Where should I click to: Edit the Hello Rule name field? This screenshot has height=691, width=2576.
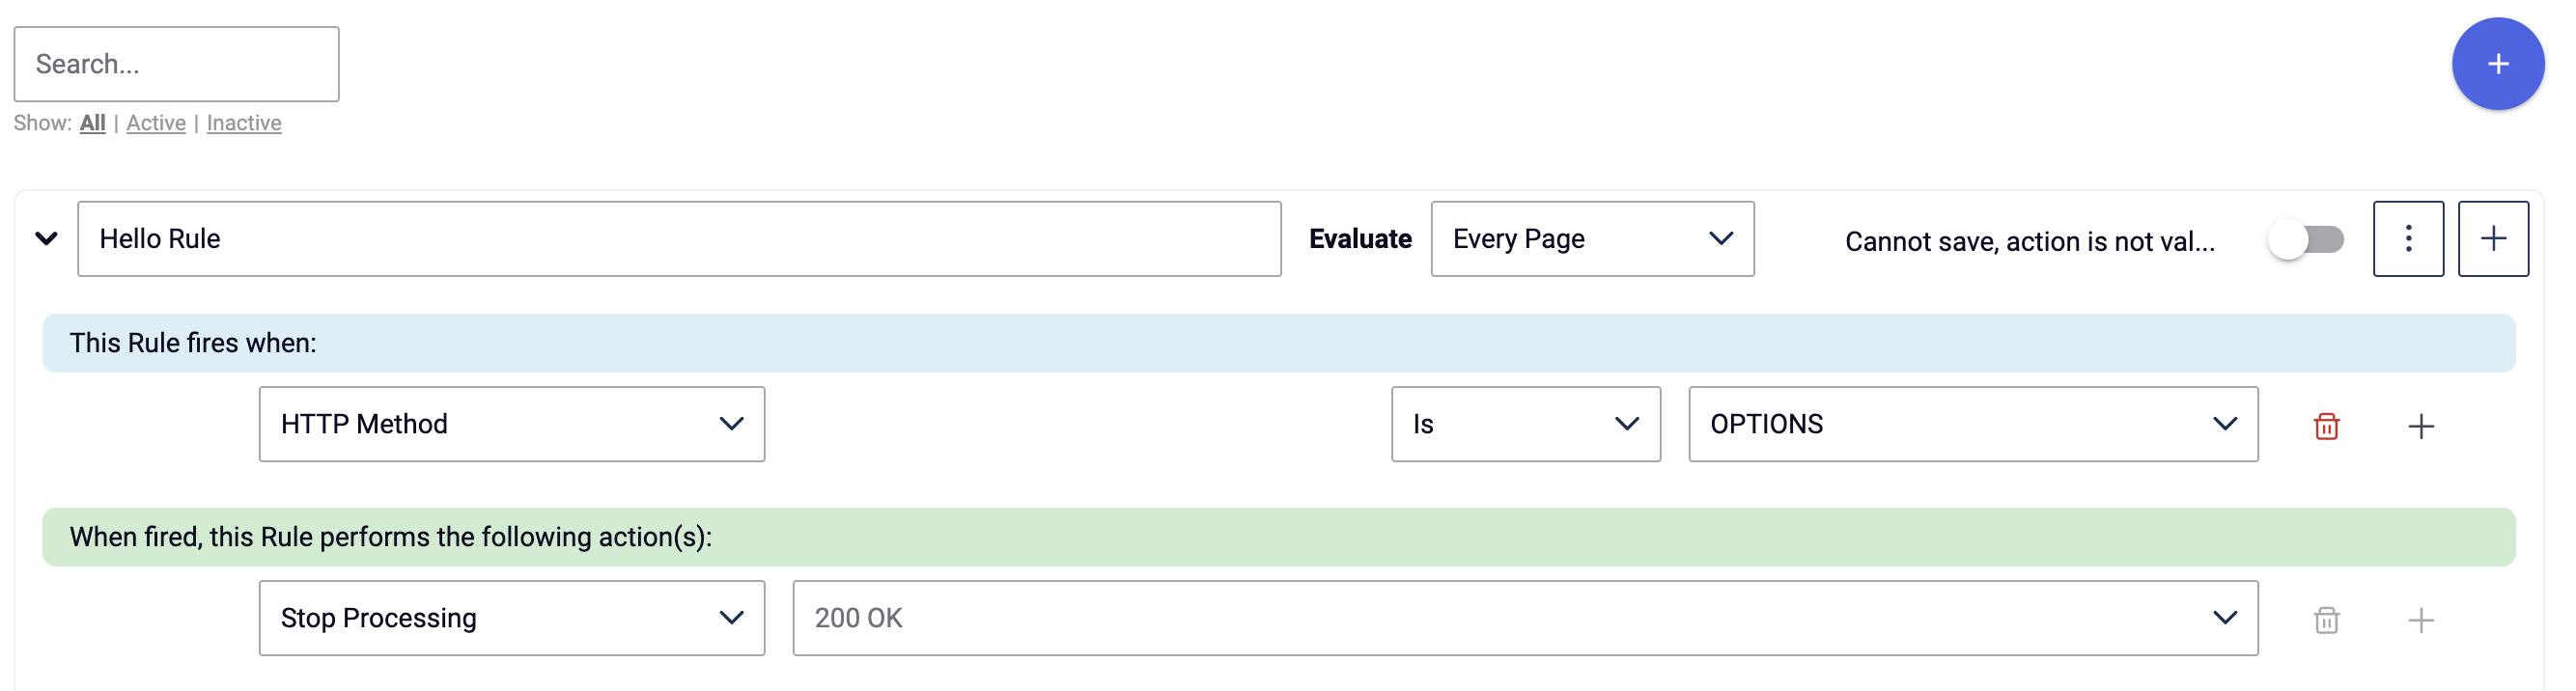(x=680, y=238)
